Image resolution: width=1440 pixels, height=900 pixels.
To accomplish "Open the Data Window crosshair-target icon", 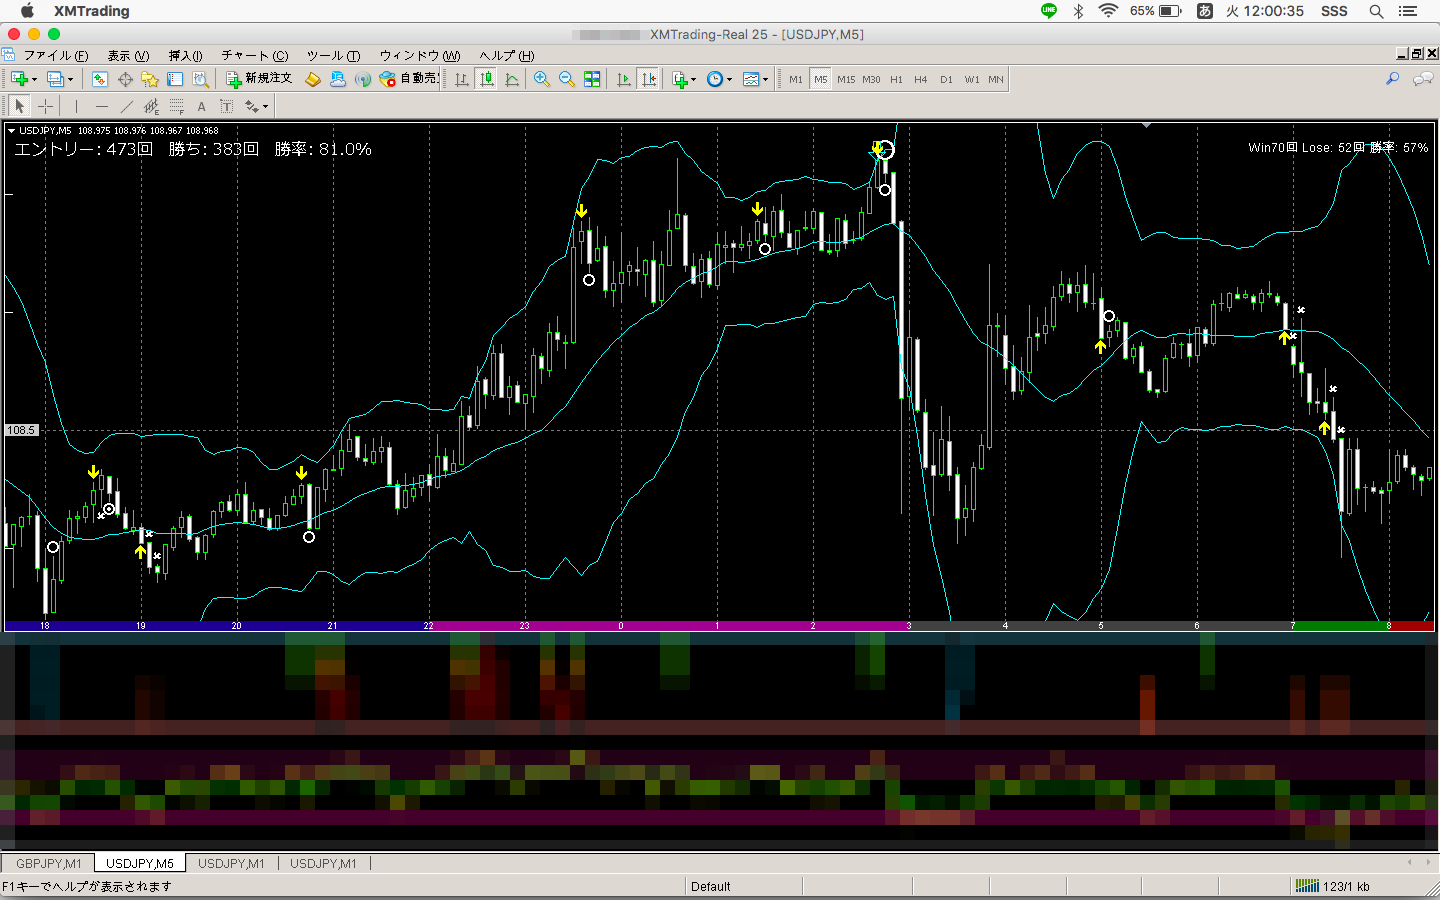I will [125, 79].
